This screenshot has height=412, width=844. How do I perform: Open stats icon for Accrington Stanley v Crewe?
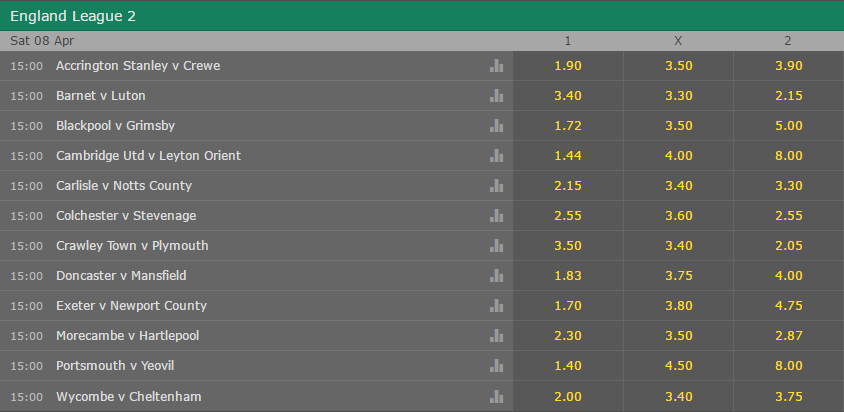(x=496, y=66)
